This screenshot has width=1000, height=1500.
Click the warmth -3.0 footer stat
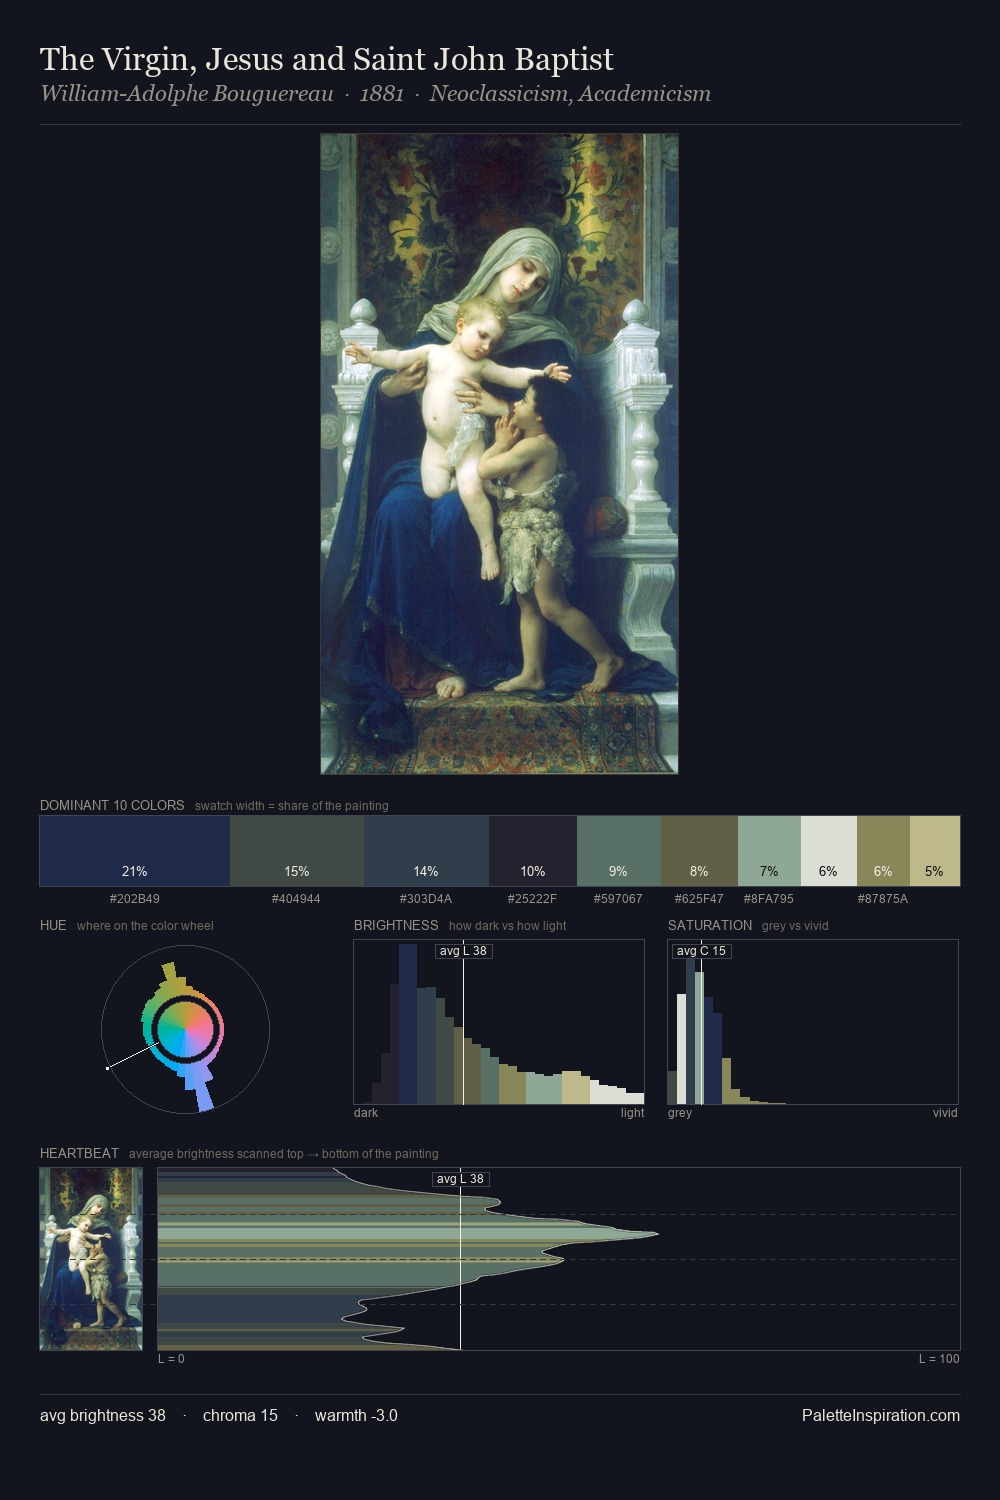(356, 1415)
